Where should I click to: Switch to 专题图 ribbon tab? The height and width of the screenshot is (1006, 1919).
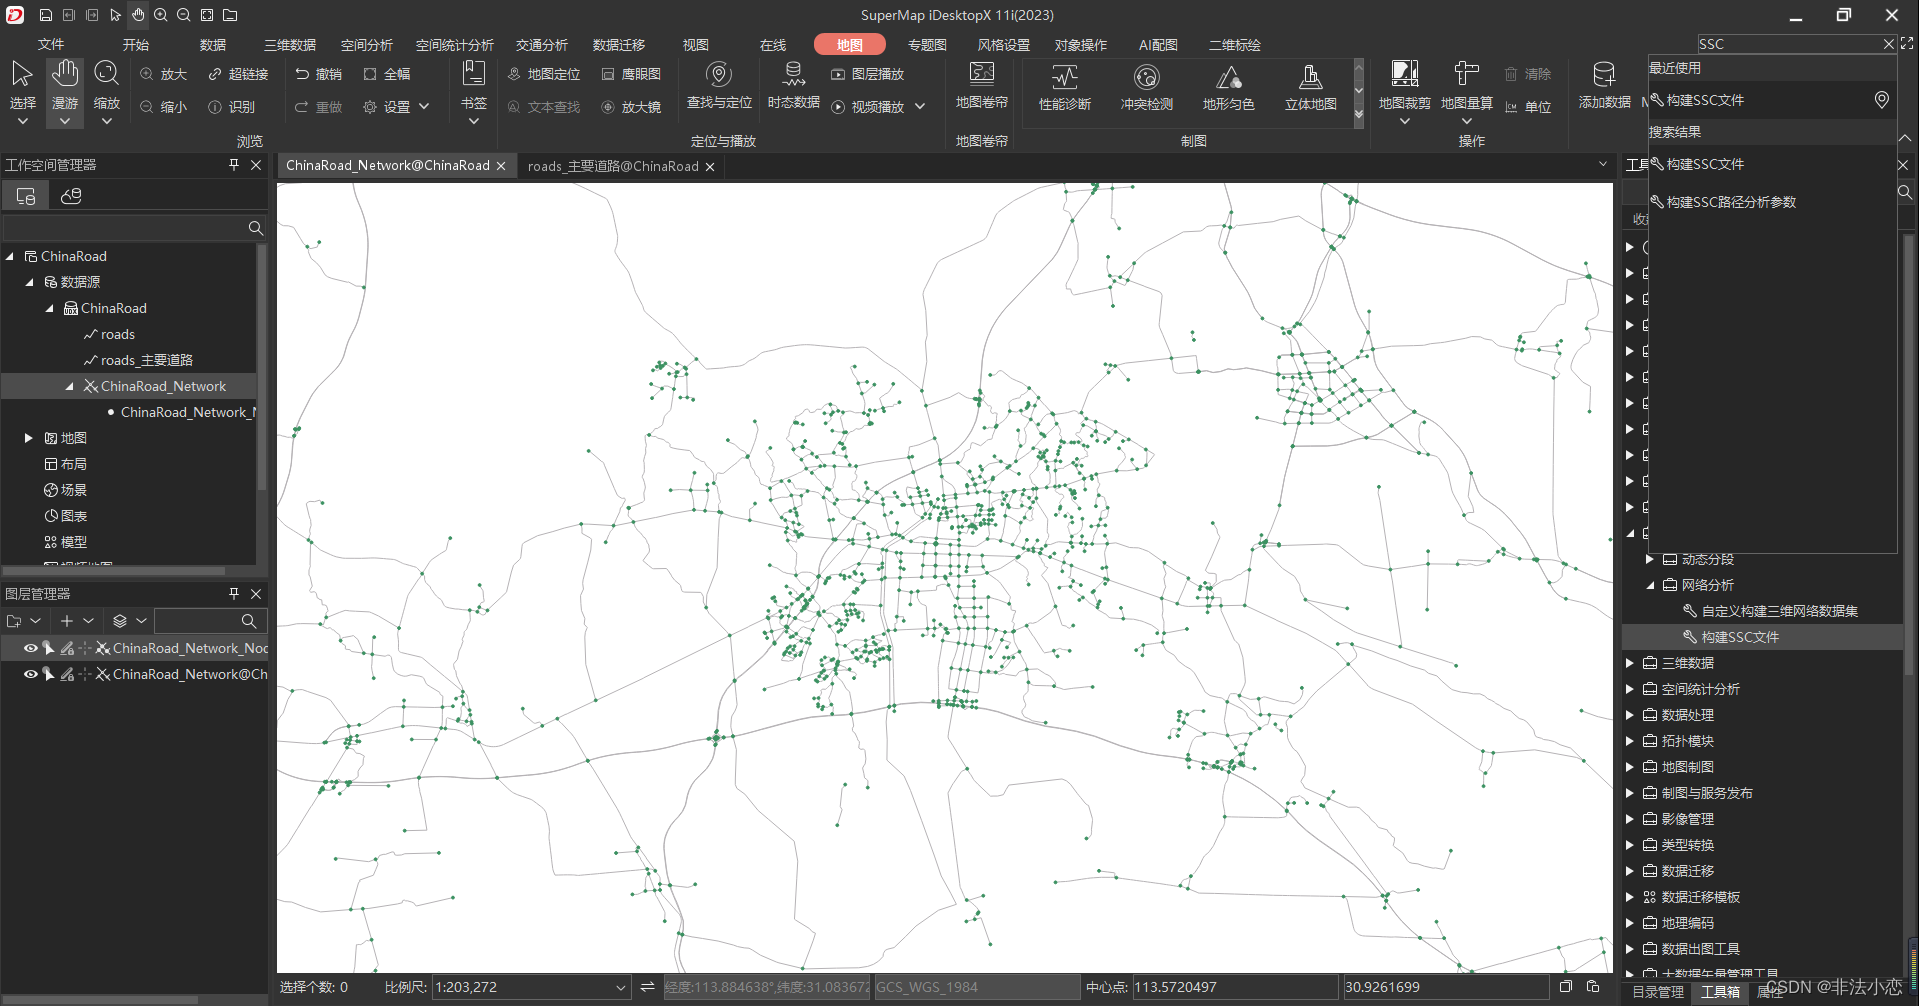click(927, 45)
